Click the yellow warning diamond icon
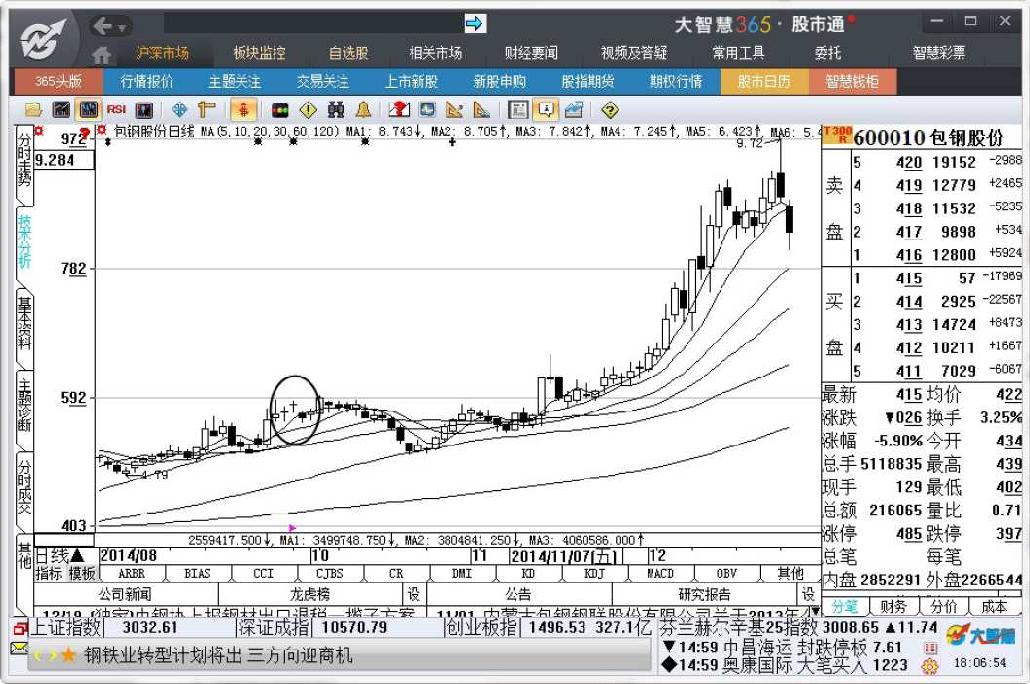The width and height of the screenshot is (1030, 684). click(307, 110)
